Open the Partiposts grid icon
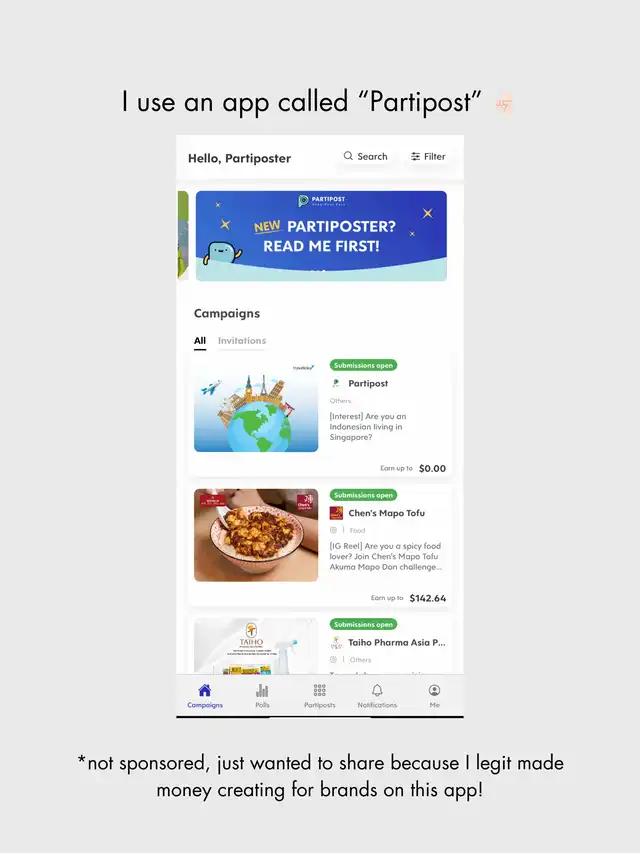The width and height of the screenshot is (640, 853). click(319, 690)
